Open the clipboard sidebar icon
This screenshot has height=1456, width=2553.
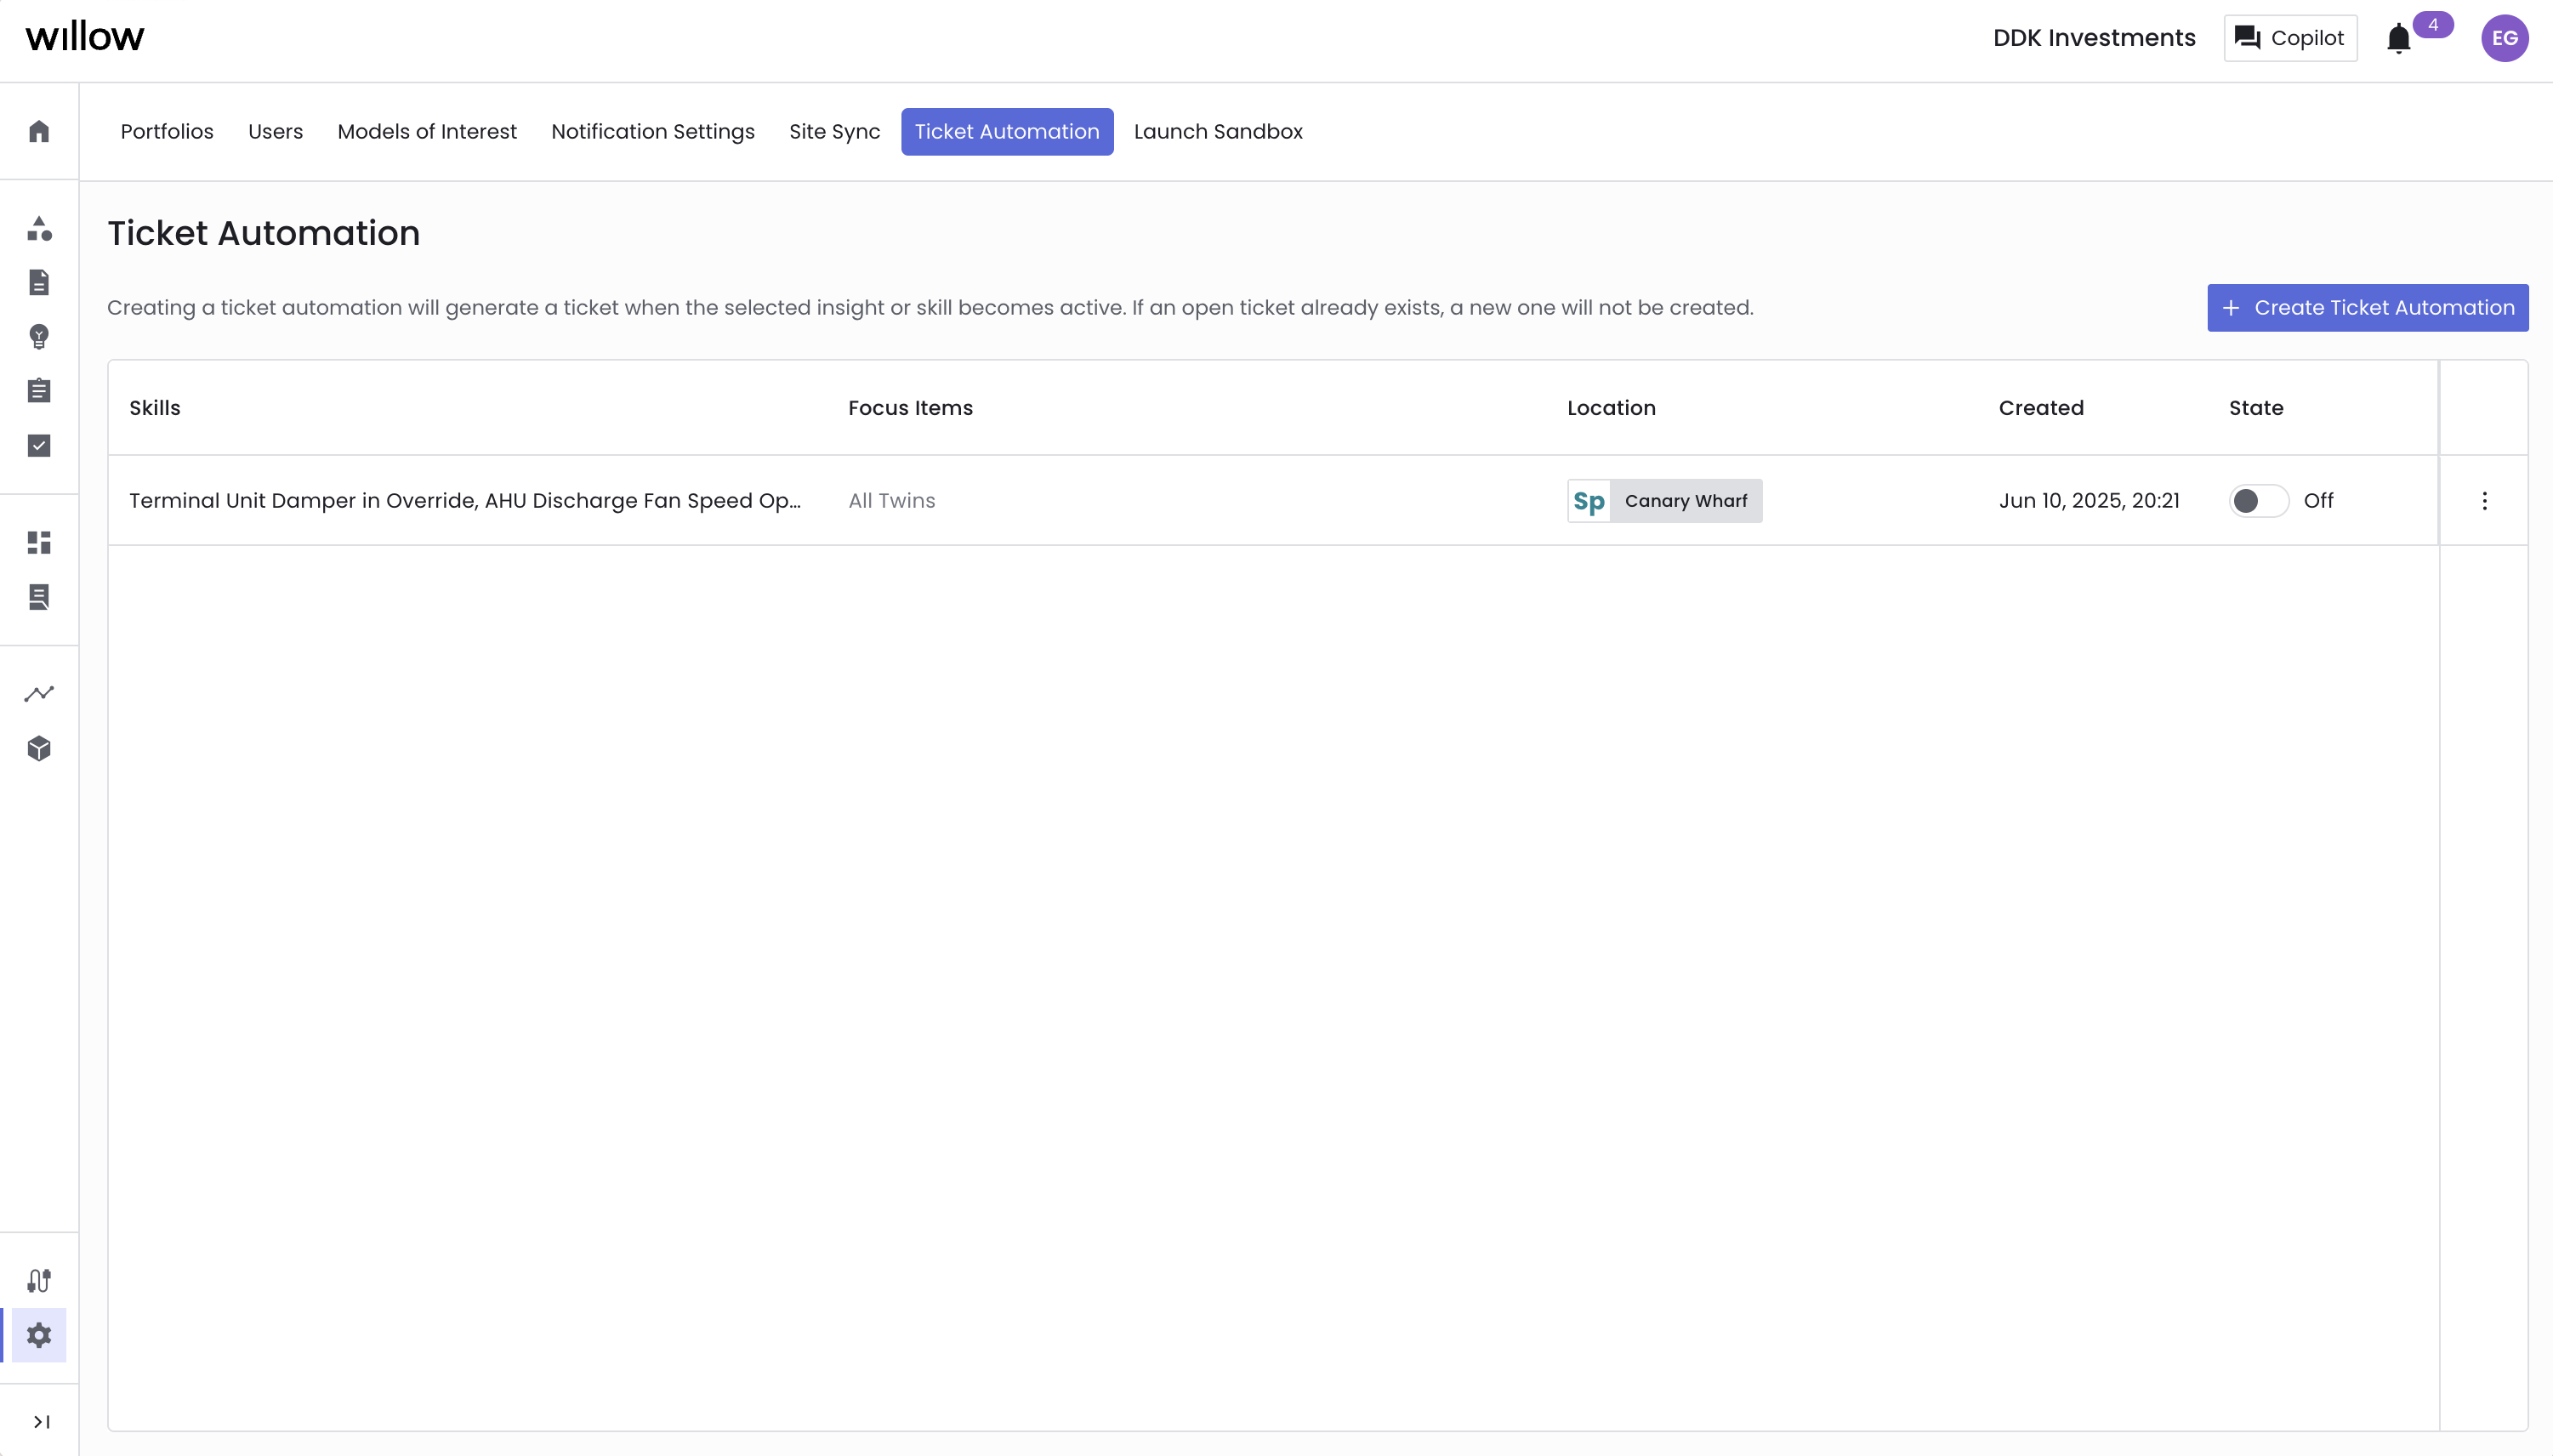[x=39, y=390]
